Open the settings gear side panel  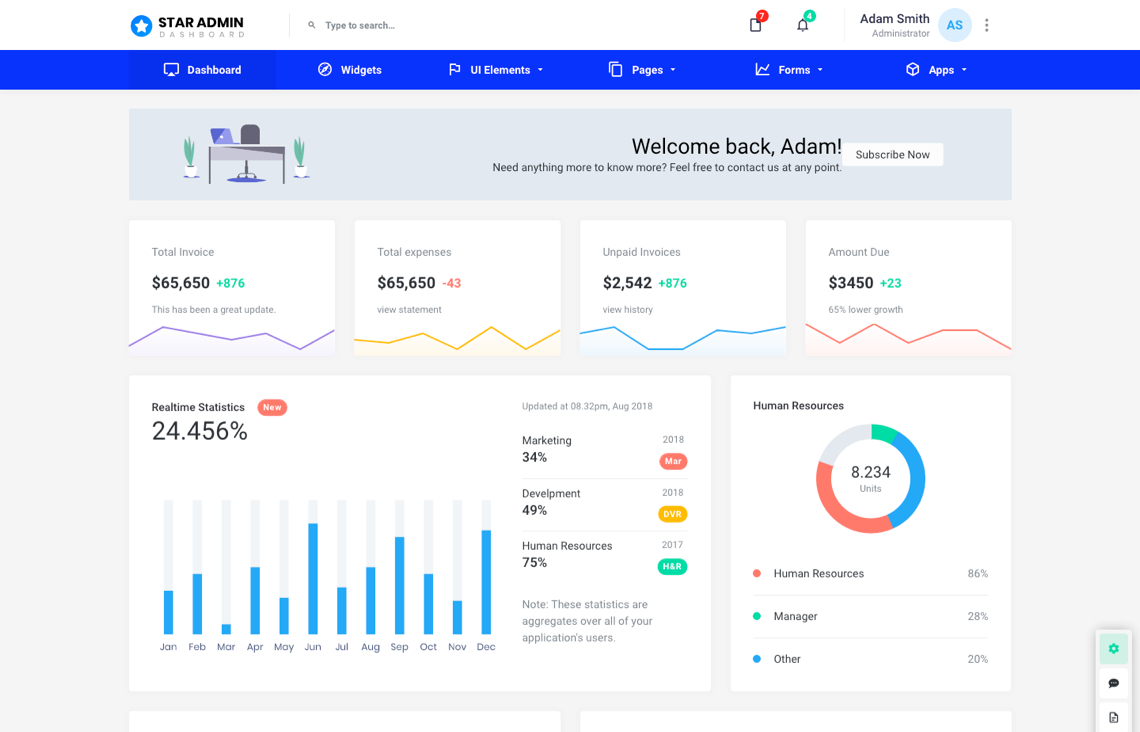coord(1113,649)
